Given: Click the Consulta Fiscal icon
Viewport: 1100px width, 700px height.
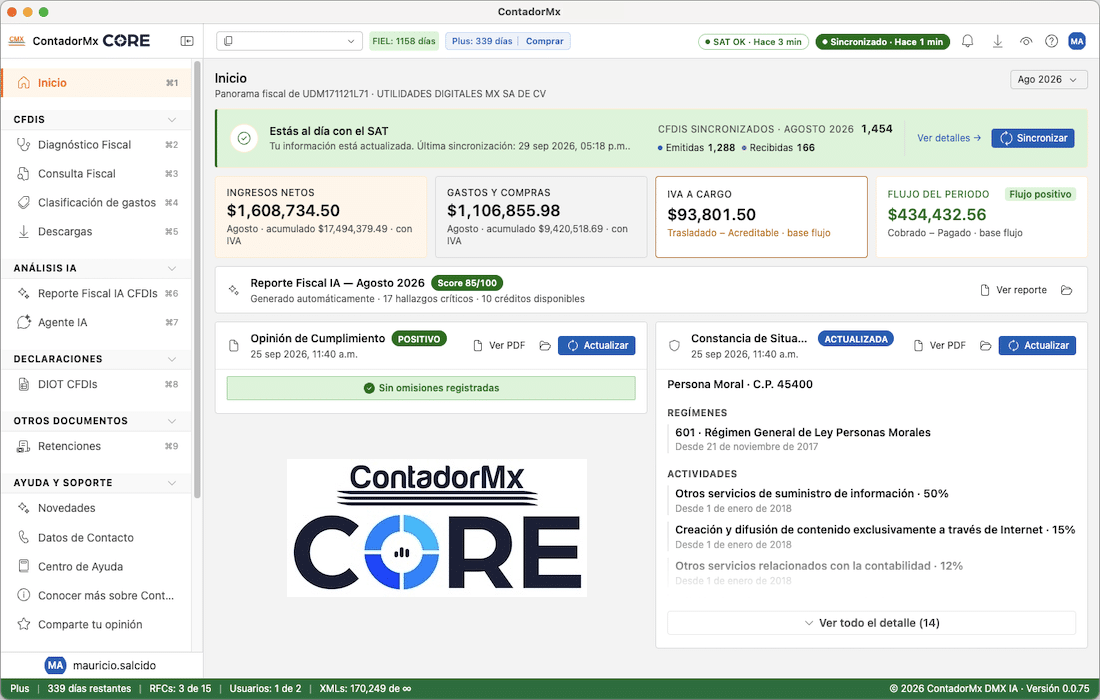Looking at the screenshot, I should 24,173.
